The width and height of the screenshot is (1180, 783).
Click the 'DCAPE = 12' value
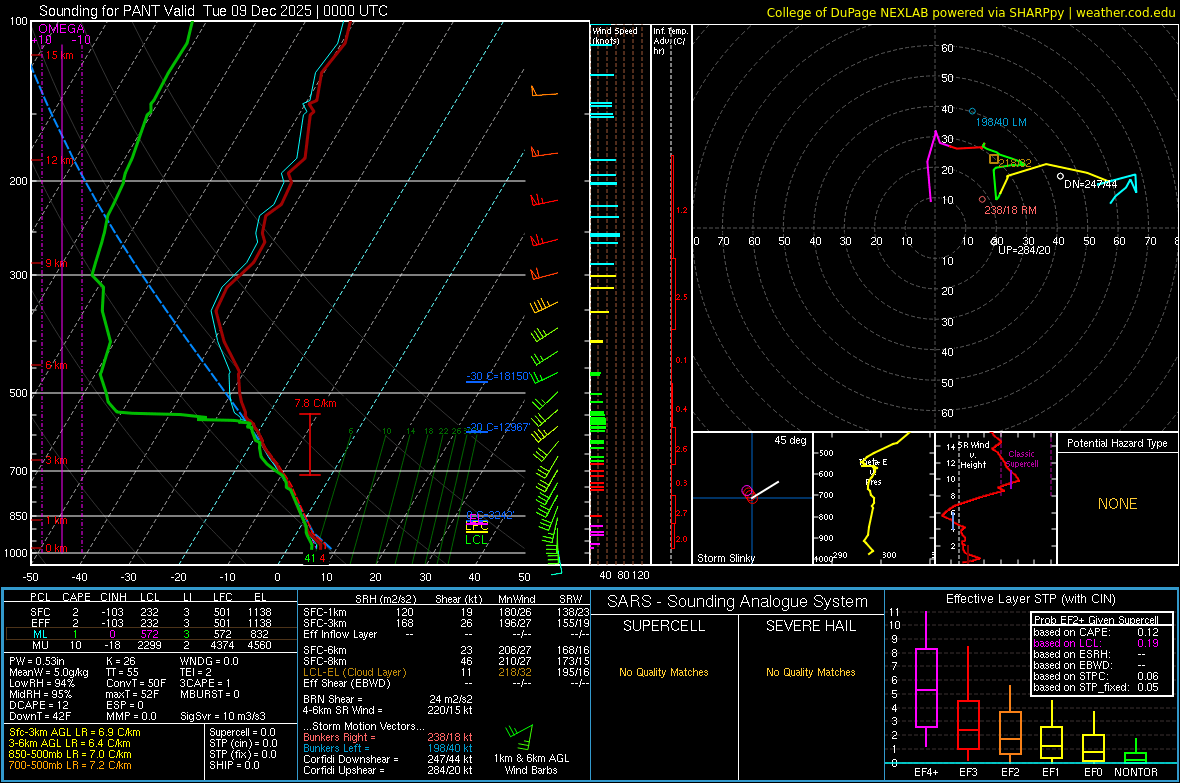pyautogui.click(x=38, y=705)
